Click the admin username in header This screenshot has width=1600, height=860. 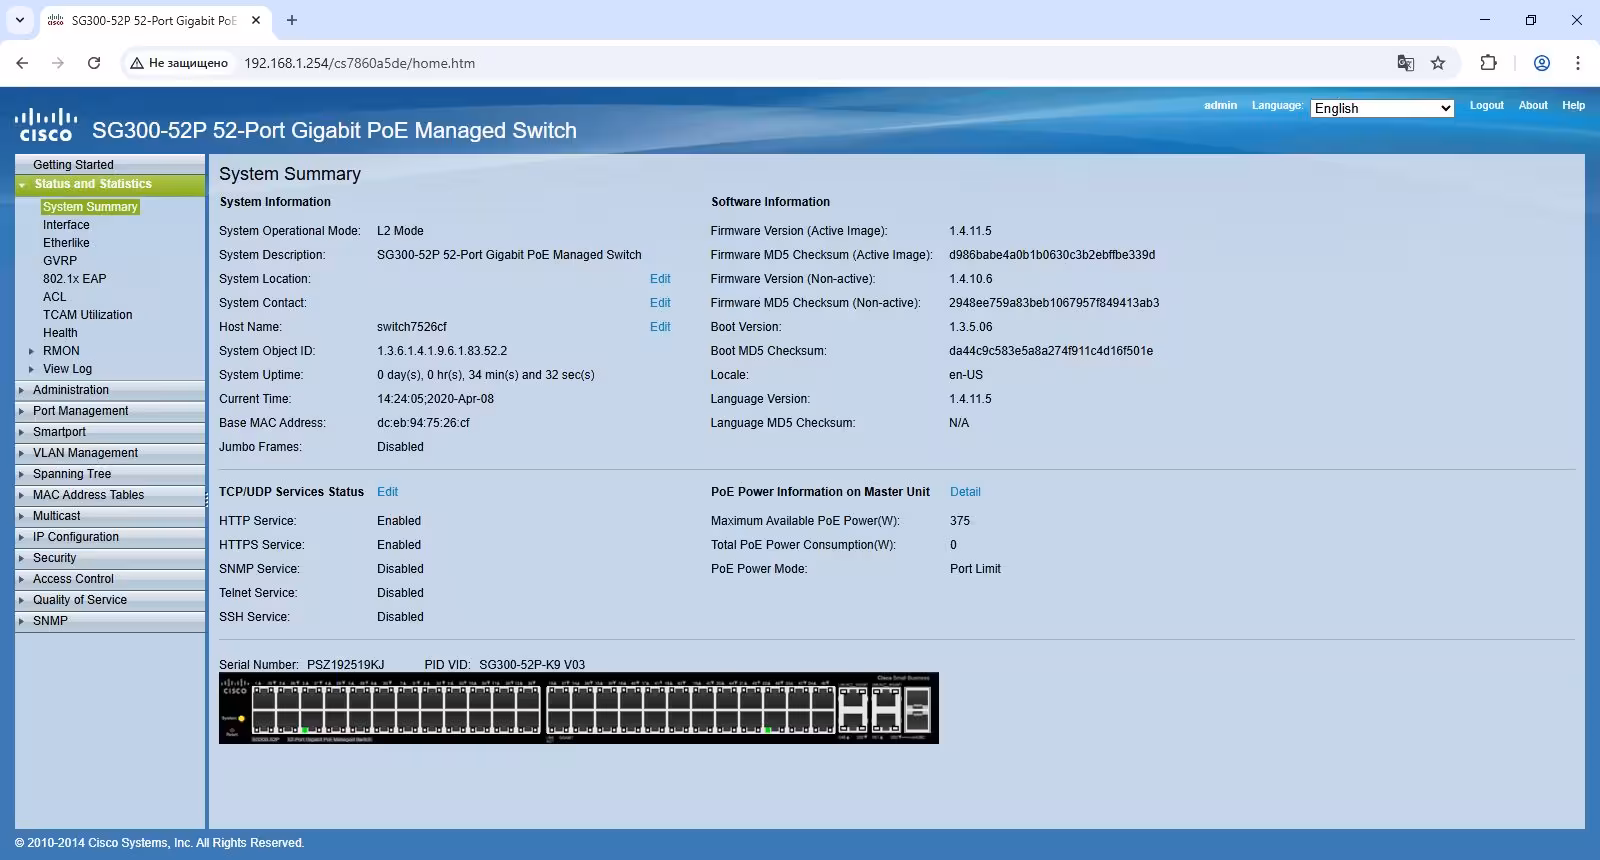pos(1220,105)
